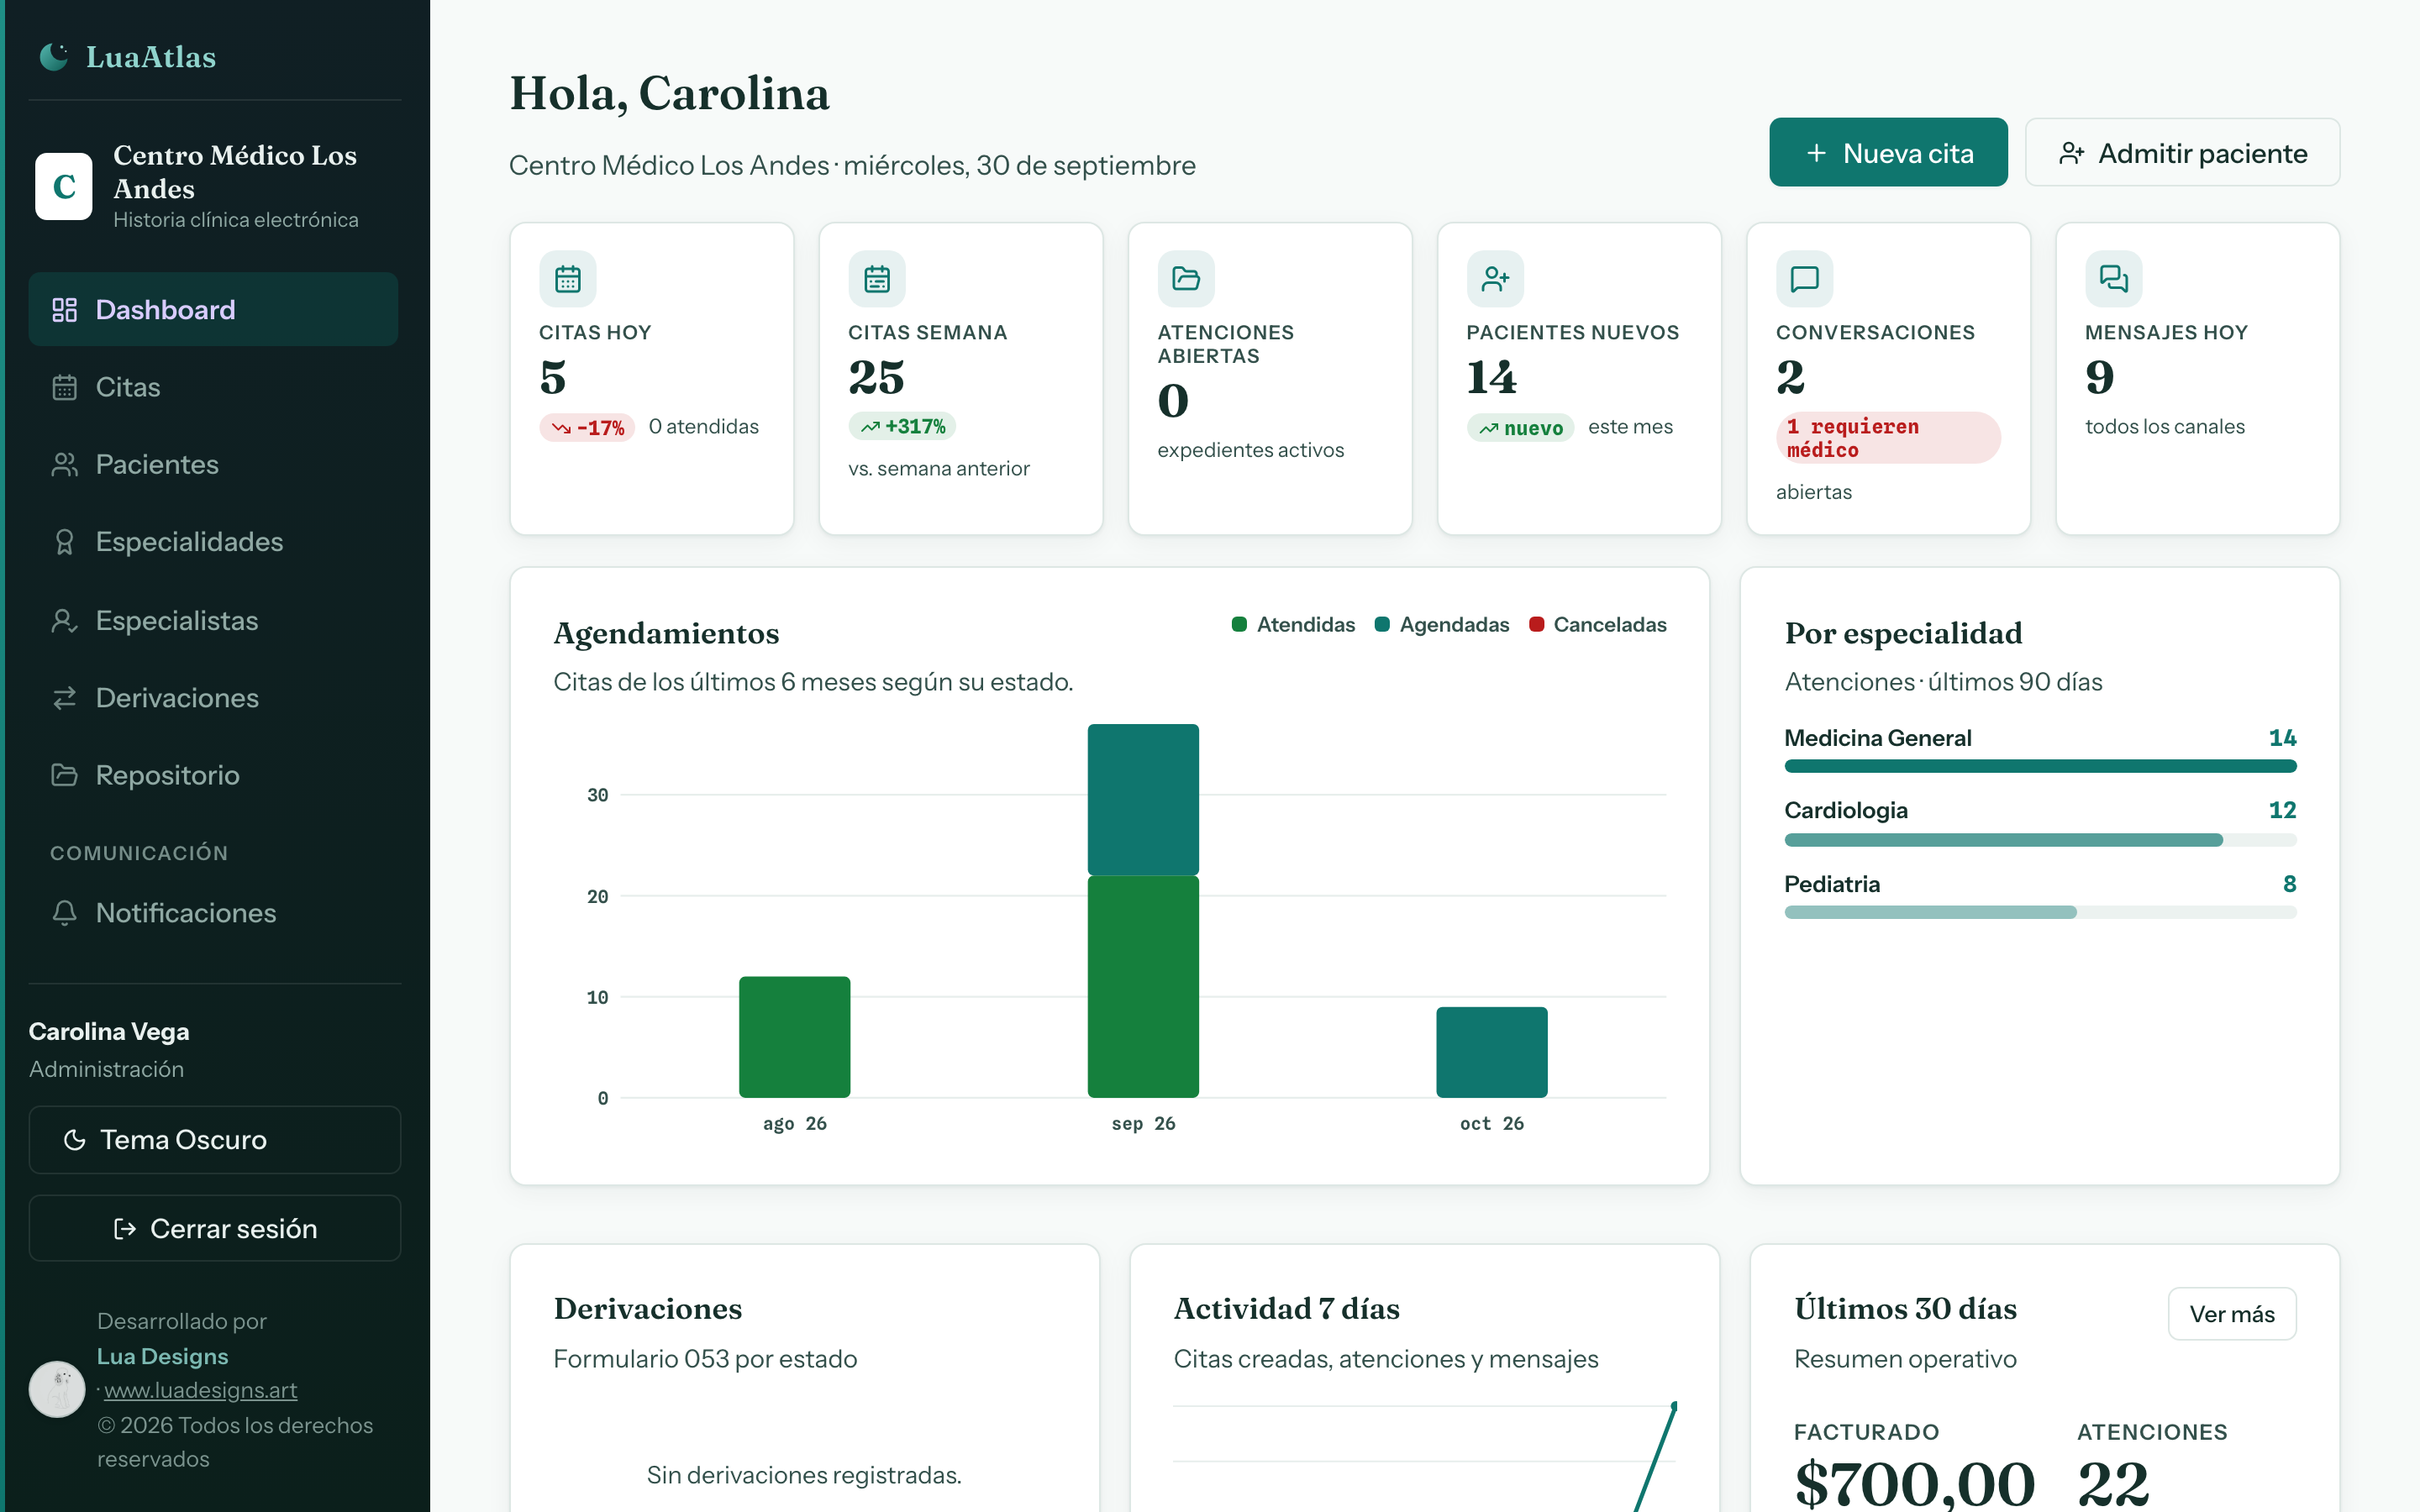Click the Pediatria progress bar
This screenshot has height=1512, width=2420.
click(x=2040, y=912)
